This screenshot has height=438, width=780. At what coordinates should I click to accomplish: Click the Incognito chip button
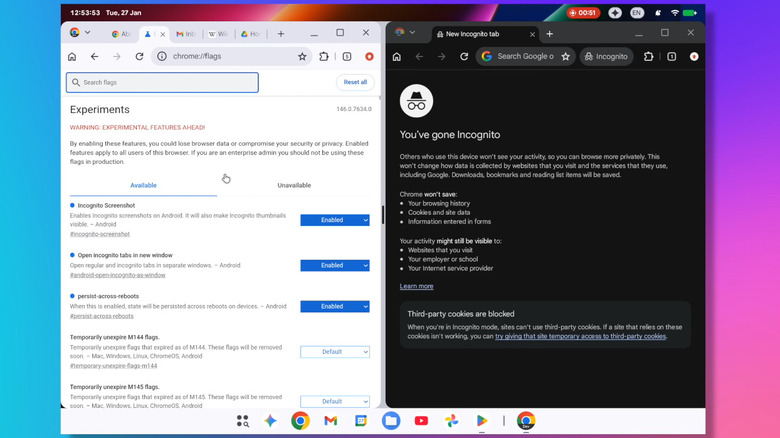tap(606, 57)
